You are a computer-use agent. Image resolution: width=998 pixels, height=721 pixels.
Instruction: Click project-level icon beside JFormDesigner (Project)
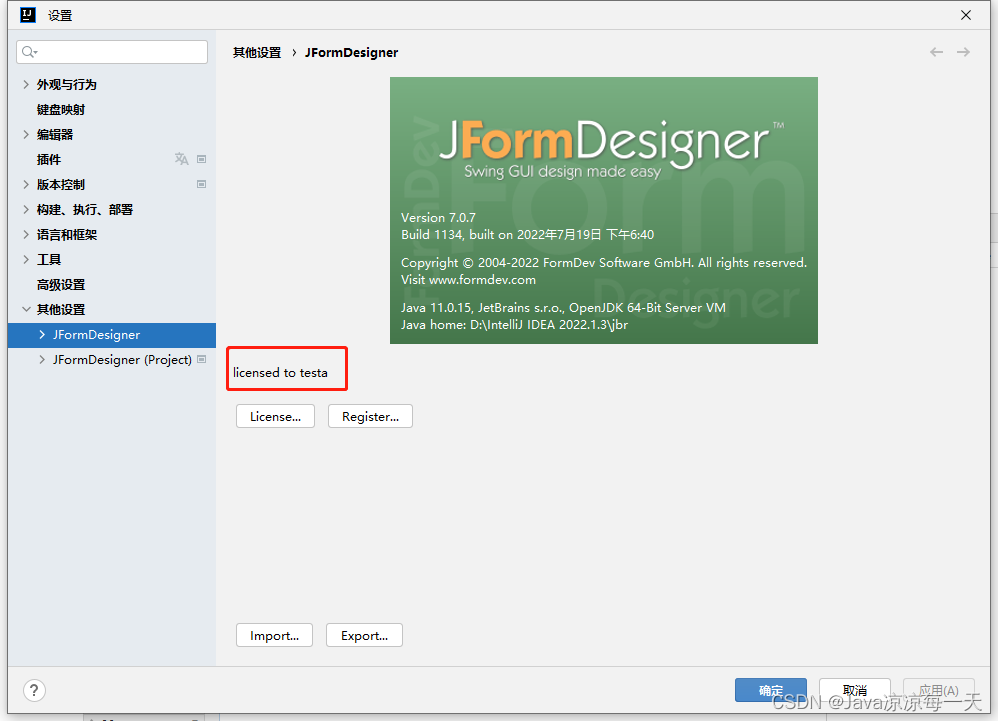coord(201,360)
